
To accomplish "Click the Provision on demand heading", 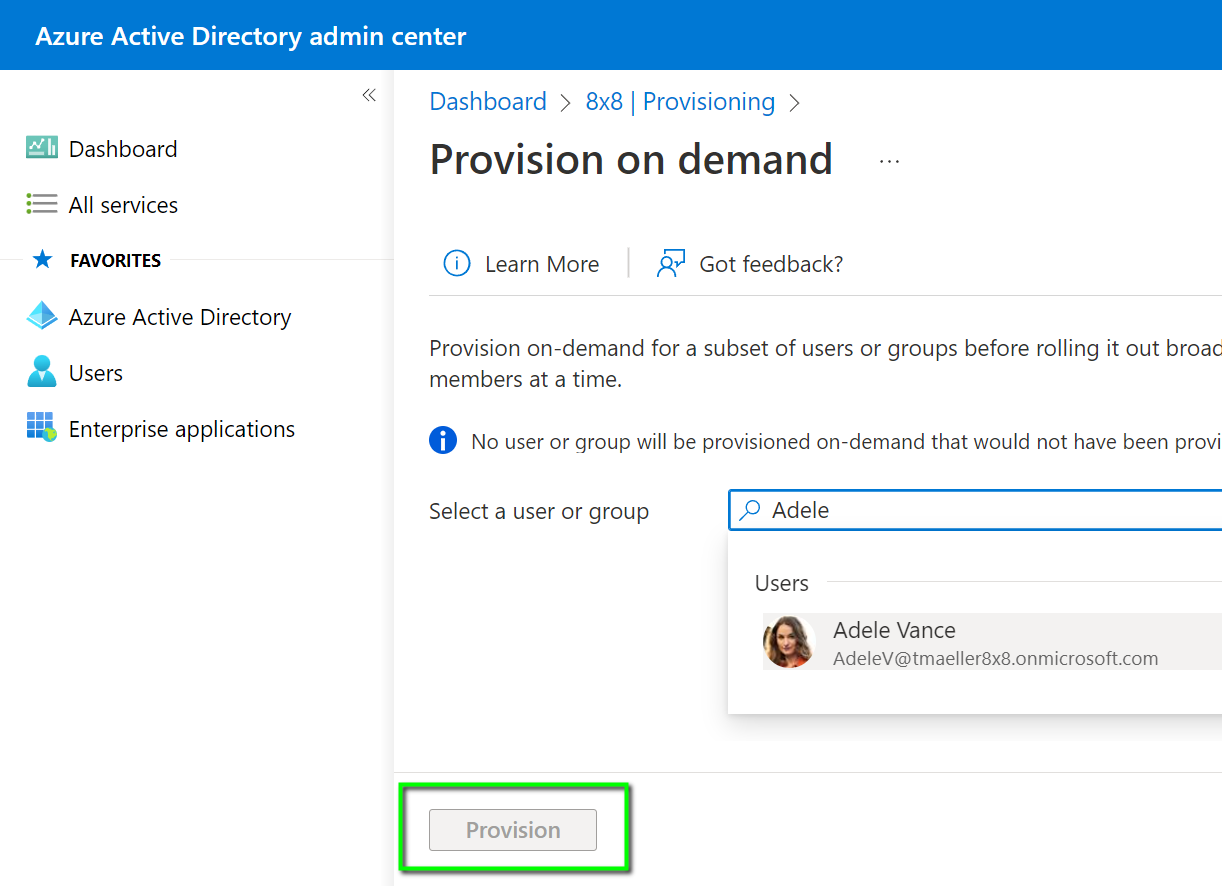I will point(631,160).
